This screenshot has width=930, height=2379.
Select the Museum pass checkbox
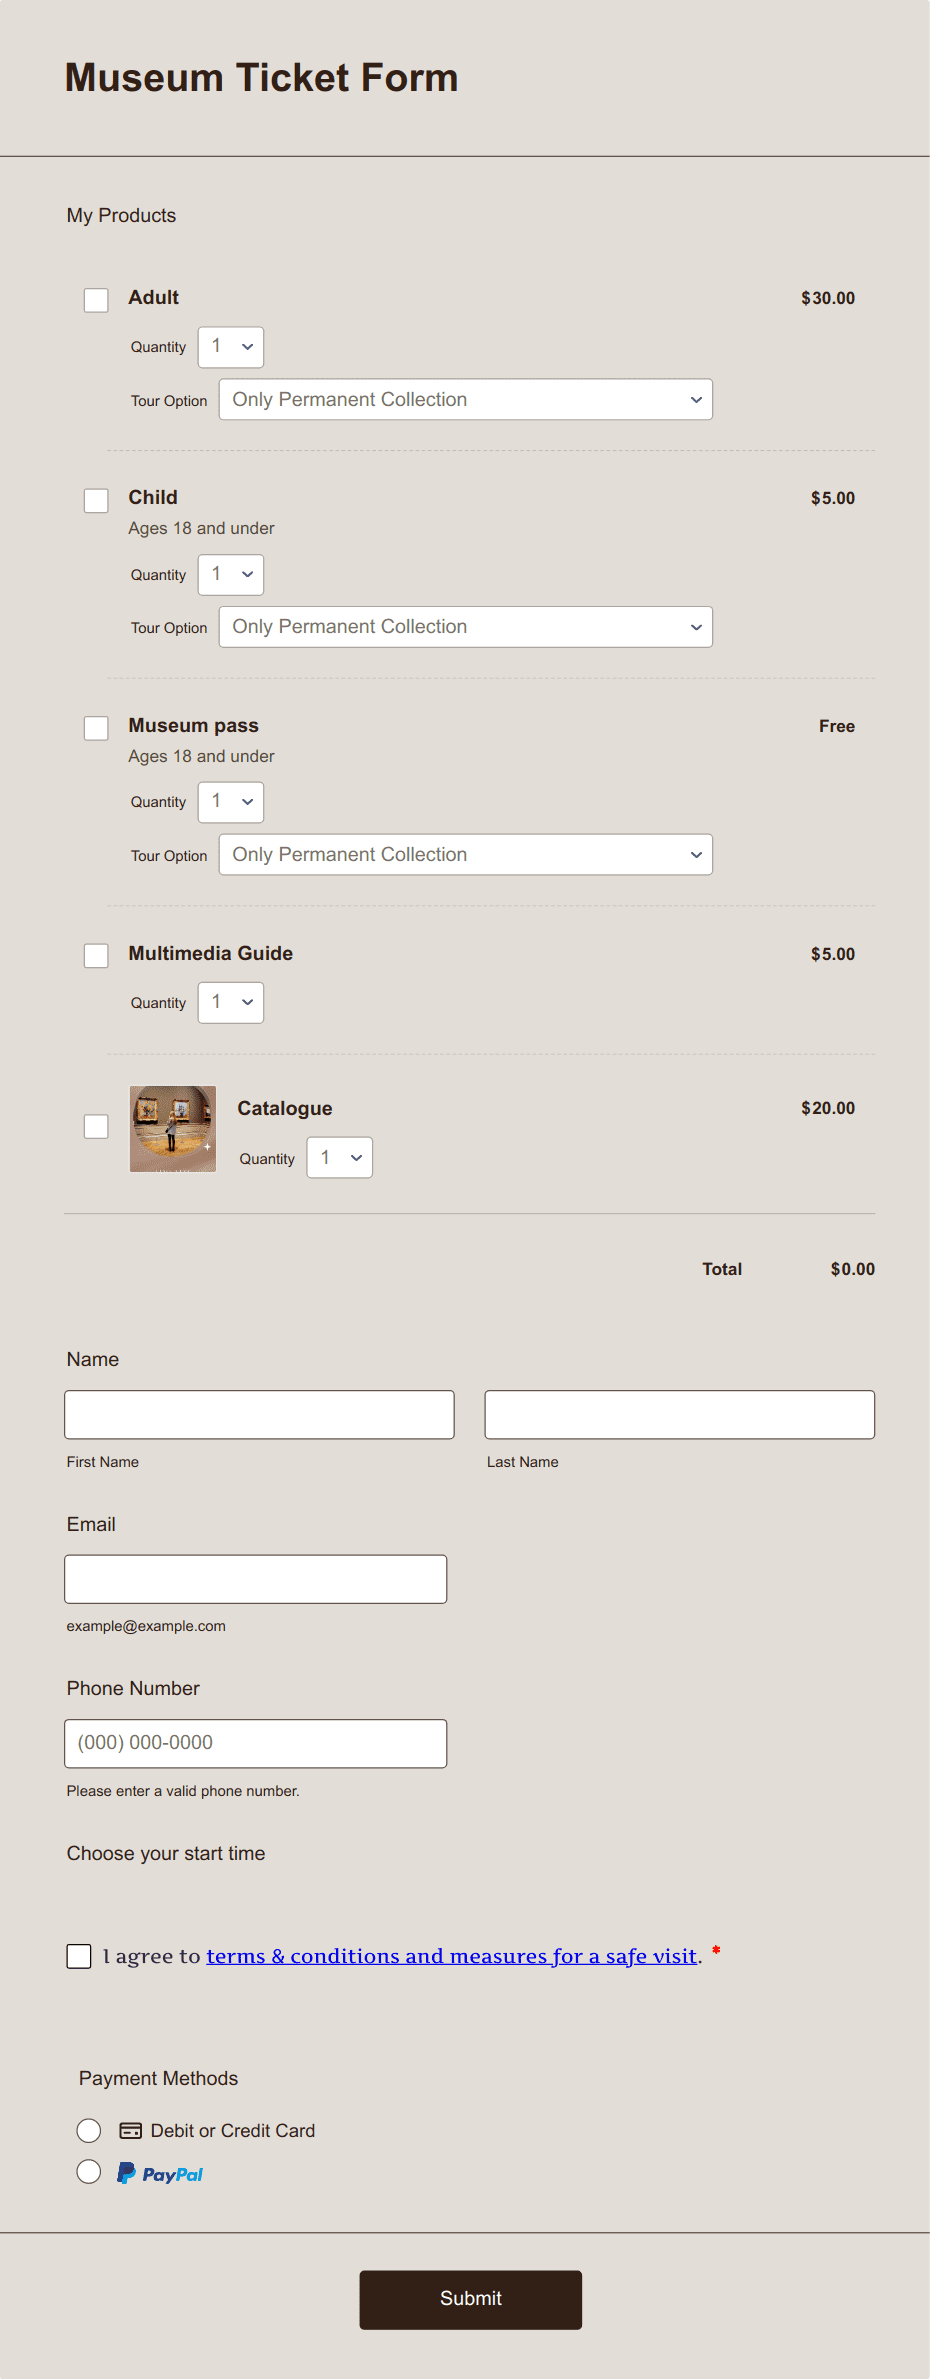coord(95,728)
